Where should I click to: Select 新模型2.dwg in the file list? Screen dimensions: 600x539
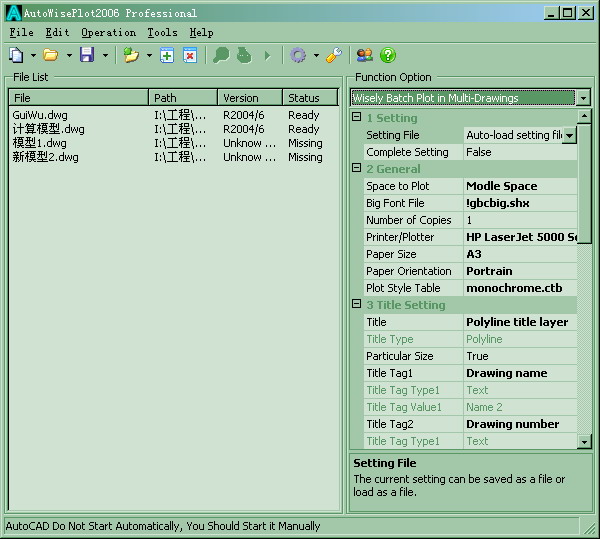(45, 157)
